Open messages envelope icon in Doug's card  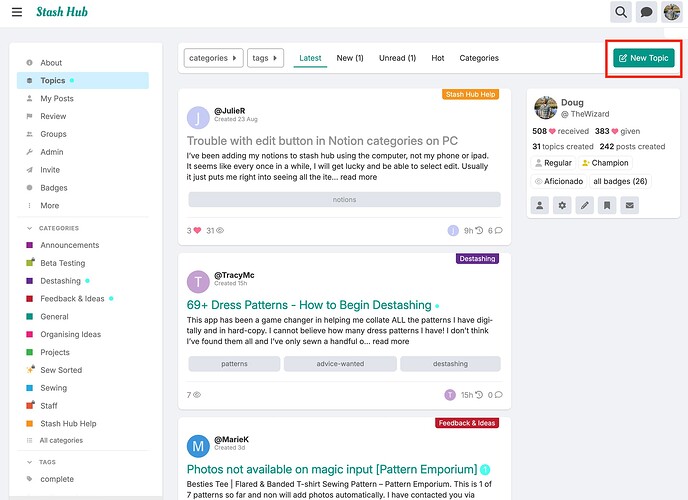click(629, 205)
